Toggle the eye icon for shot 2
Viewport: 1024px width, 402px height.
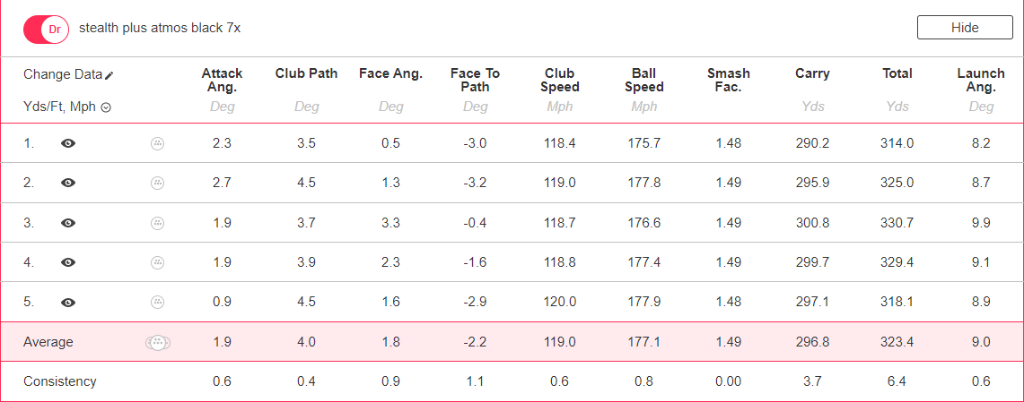(68, 183)
